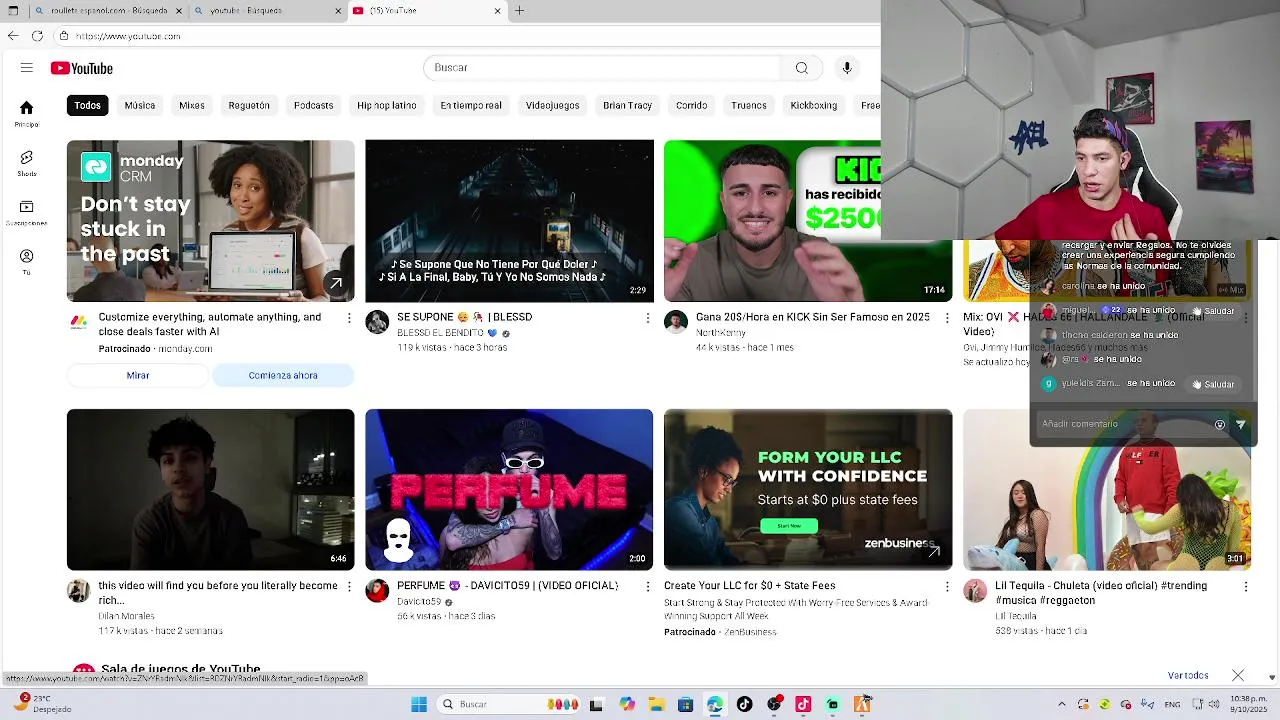Dismiss Sala de juegos section with X

pos(1238,676)
